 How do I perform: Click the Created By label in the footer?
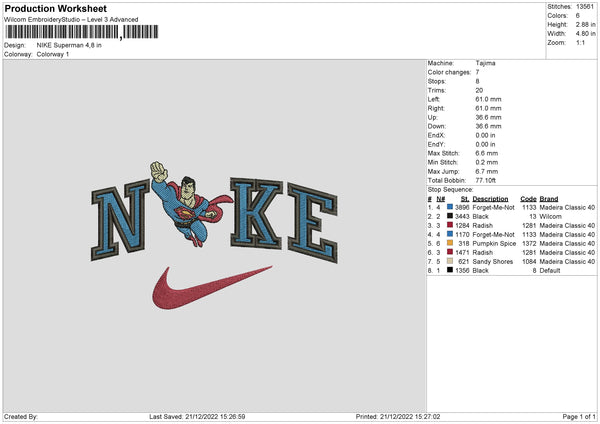click(21, 417)
